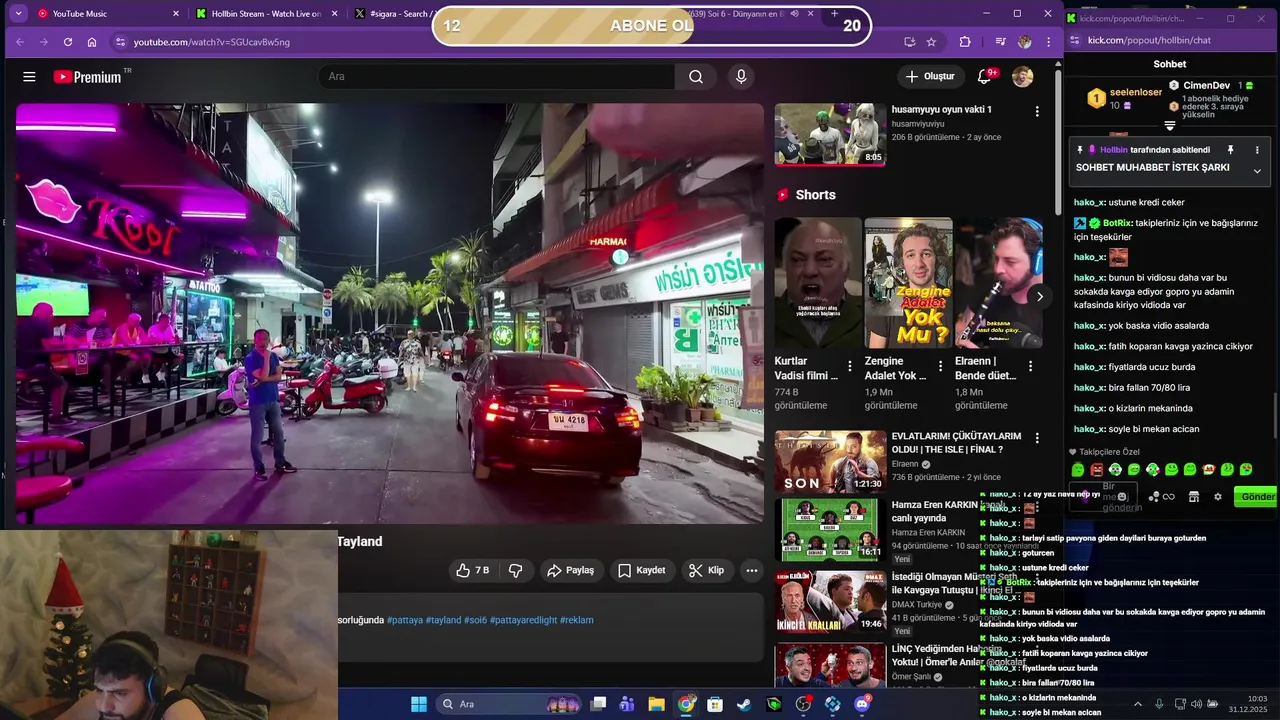Open Kick chat shop icon
This screenshot has height=720, width=1280.
tap(1193, 497)
